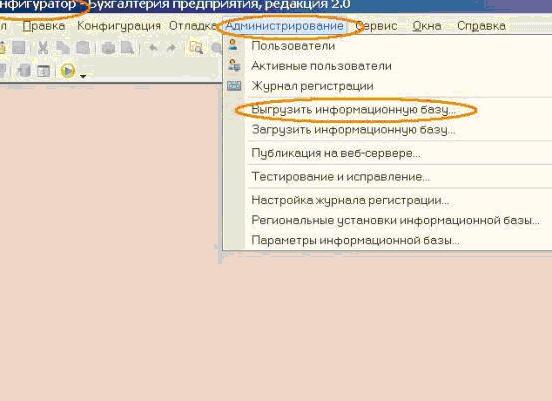
Task: Open the Справка menu
Action: pos(481,26)
